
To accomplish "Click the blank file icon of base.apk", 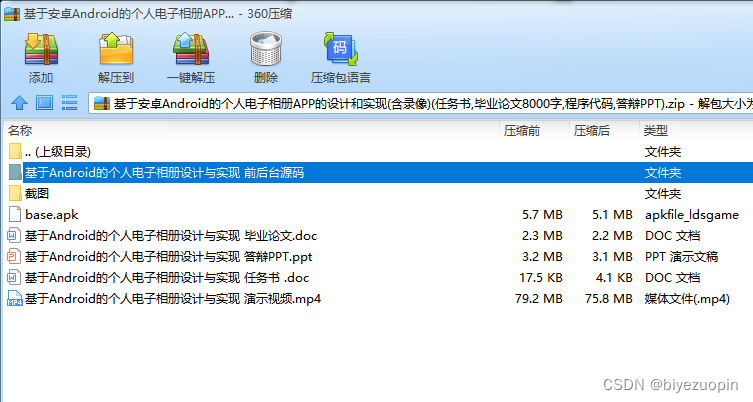I will [15, 214].
